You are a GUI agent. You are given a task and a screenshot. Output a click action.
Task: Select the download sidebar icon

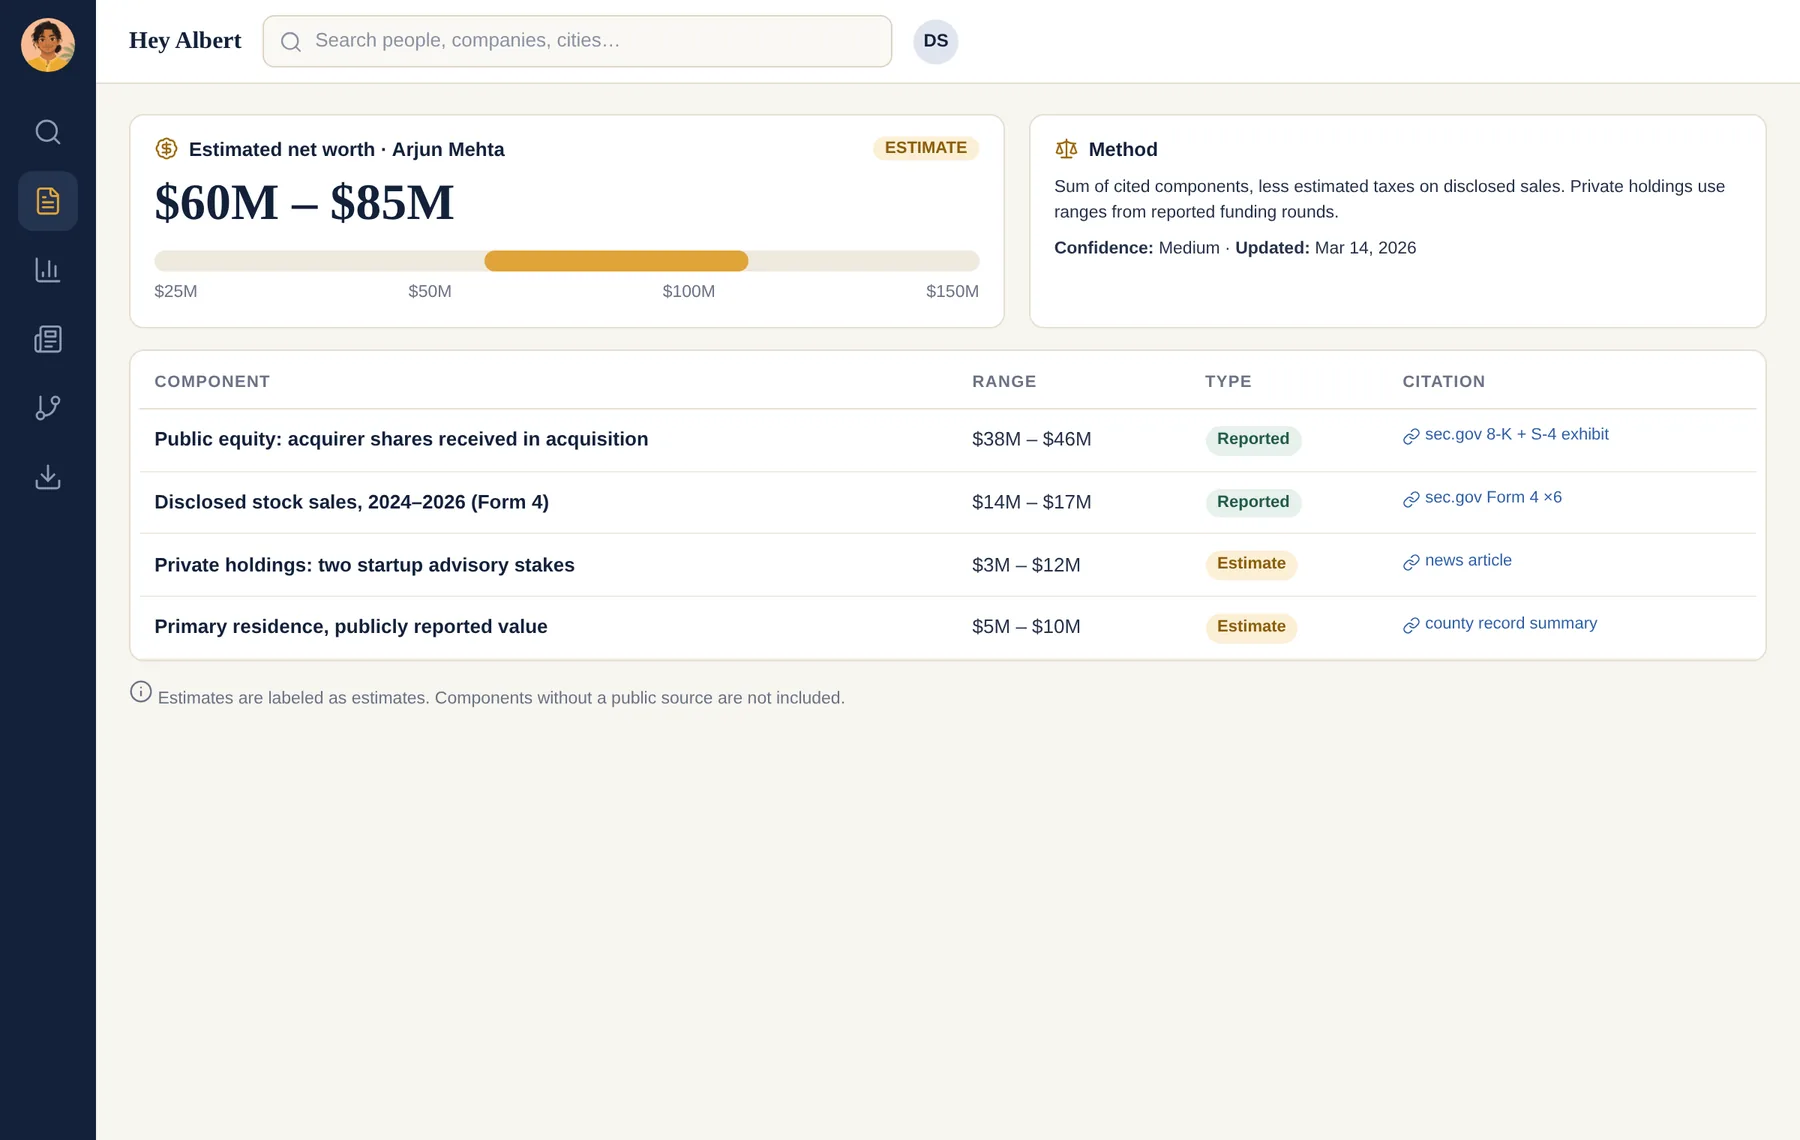pos(48,477)
